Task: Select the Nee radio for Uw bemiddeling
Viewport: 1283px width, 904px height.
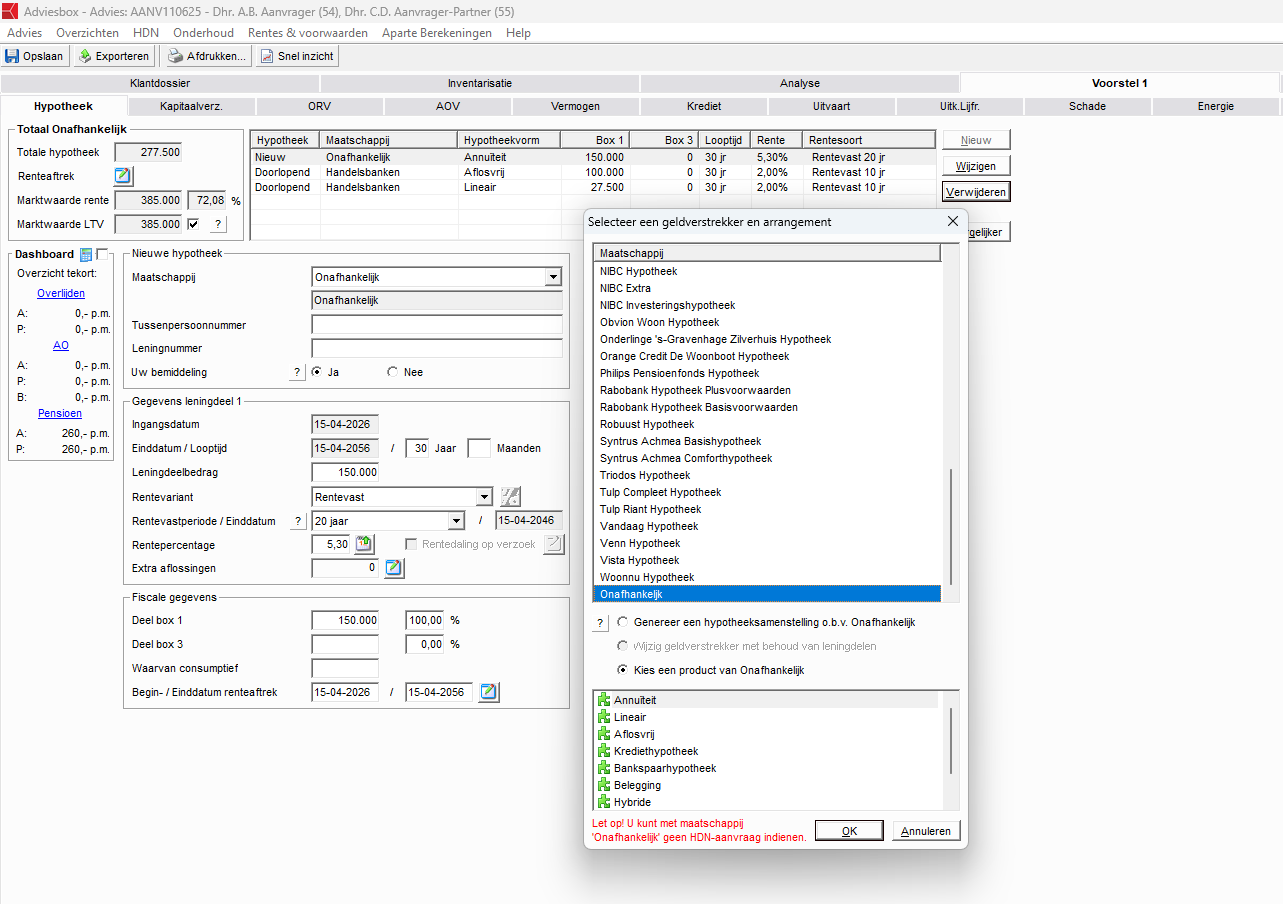Action: pos(393,372)
